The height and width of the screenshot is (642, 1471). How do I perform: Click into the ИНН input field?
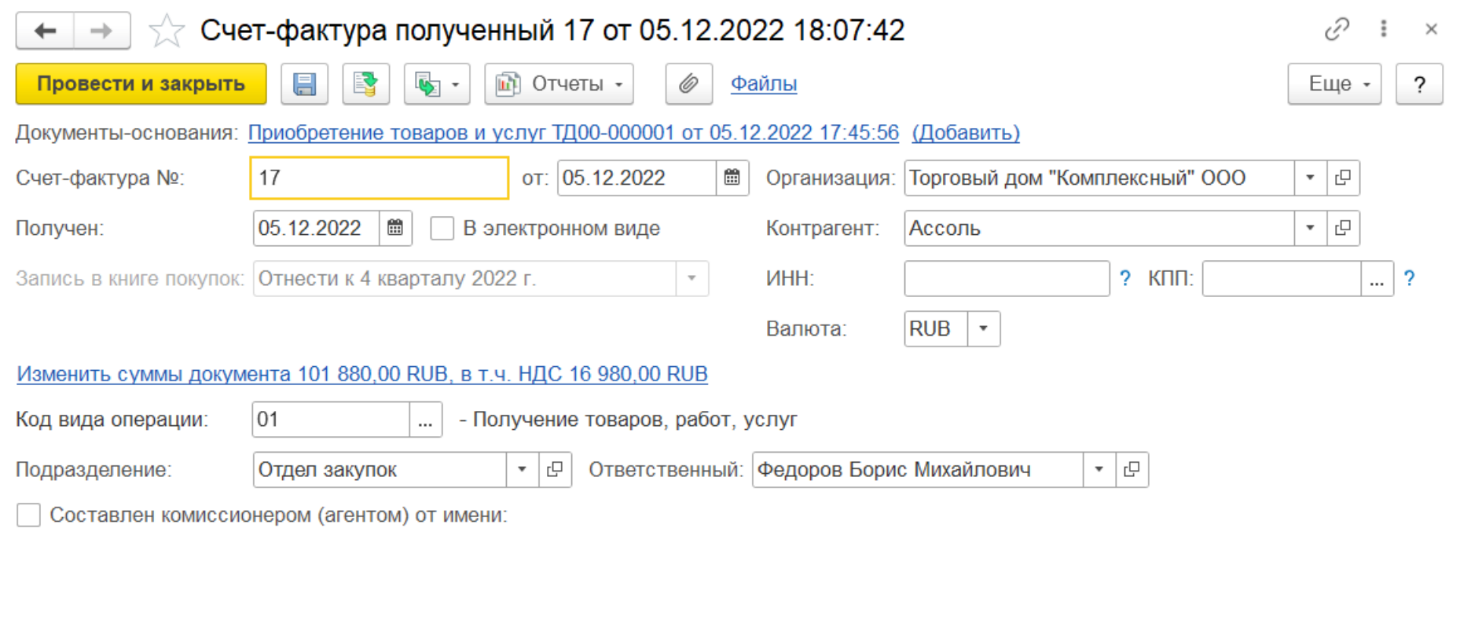[x=1006, y=279]
